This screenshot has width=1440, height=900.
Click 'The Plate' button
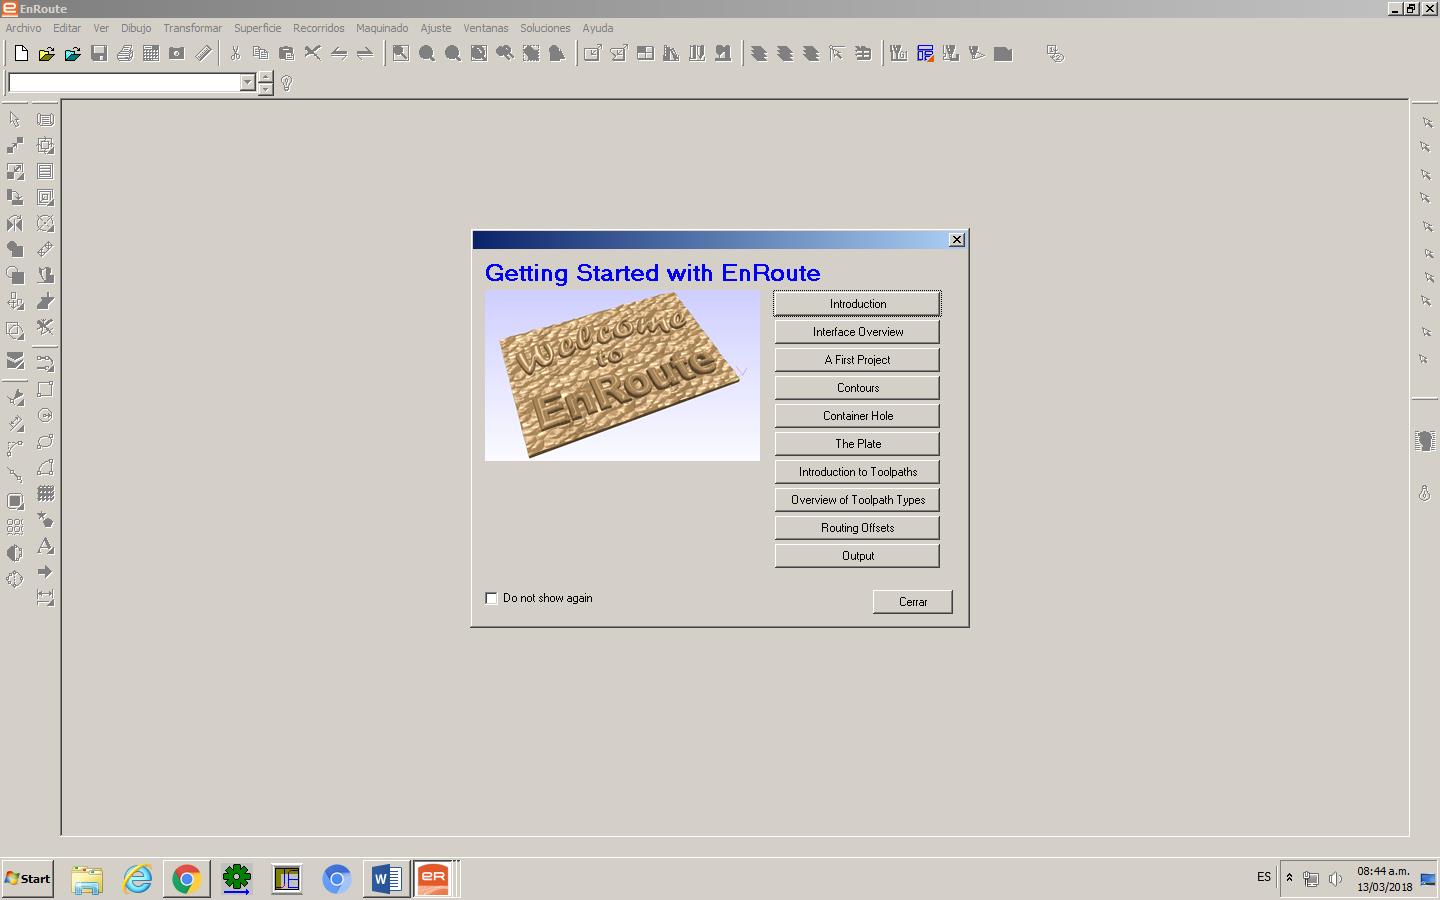[857, 444]
